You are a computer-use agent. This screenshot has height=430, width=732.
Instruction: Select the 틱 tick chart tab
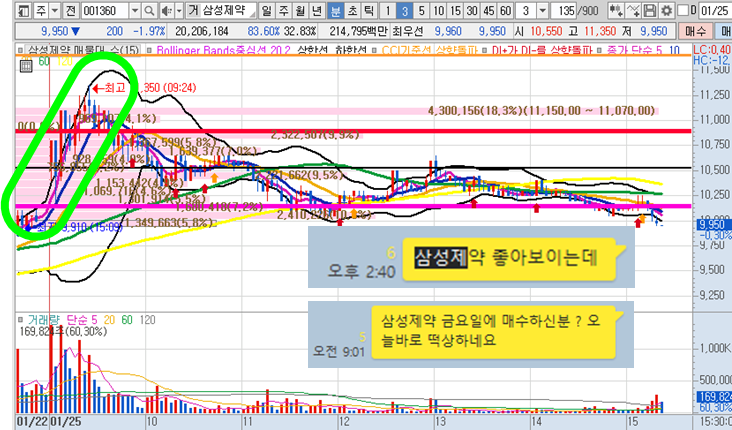(x=369, y=10)
